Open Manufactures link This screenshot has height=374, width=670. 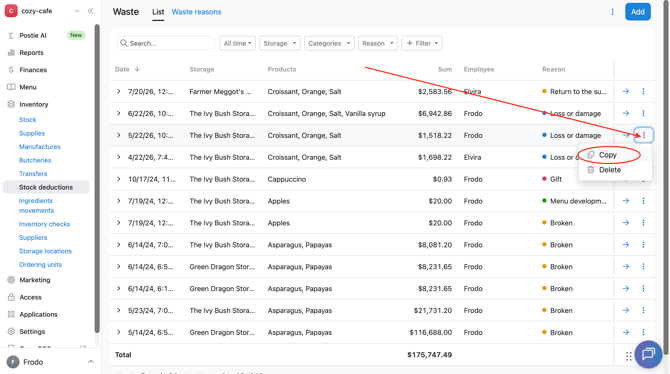coord(39,147)
